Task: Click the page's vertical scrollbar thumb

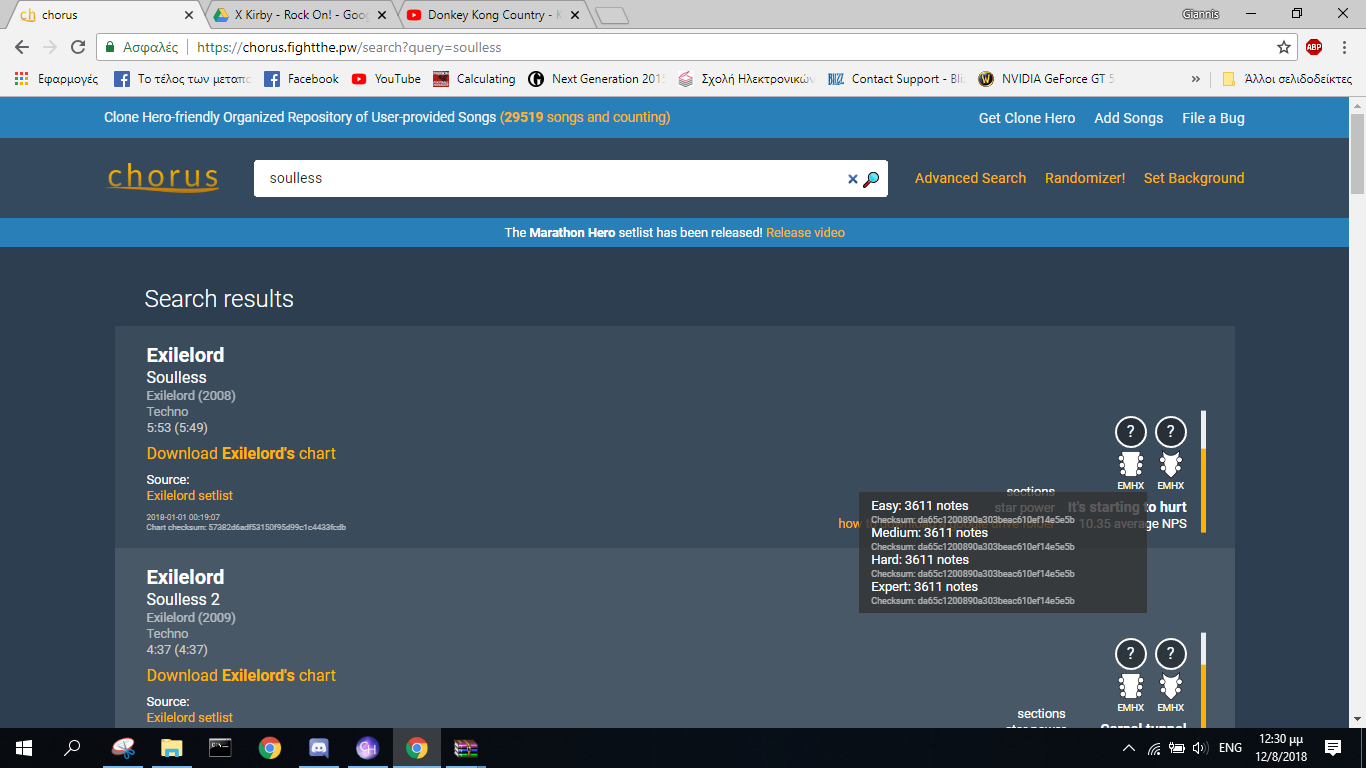Action: [1357, 150]
